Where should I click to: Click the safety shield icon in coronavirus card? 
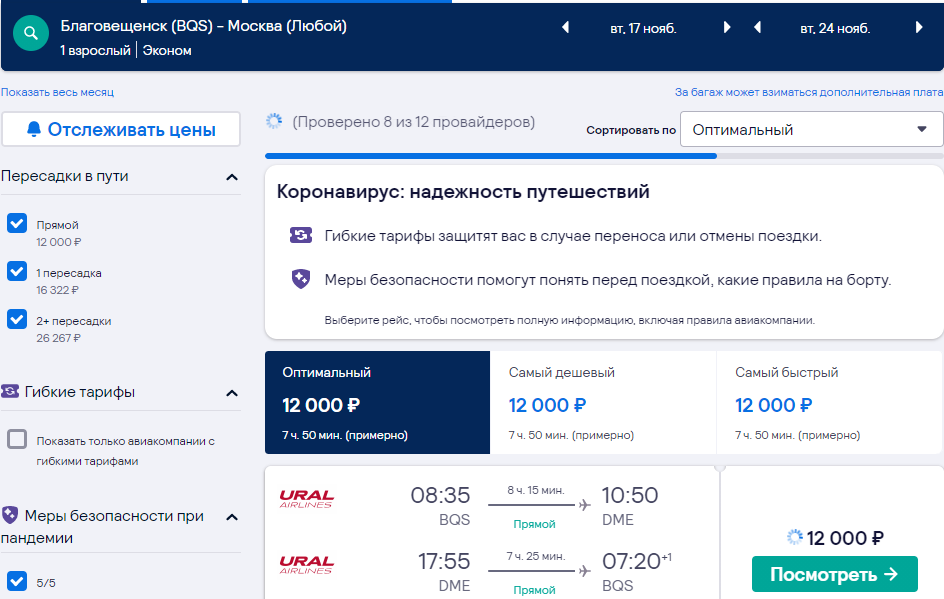point(301,279)
